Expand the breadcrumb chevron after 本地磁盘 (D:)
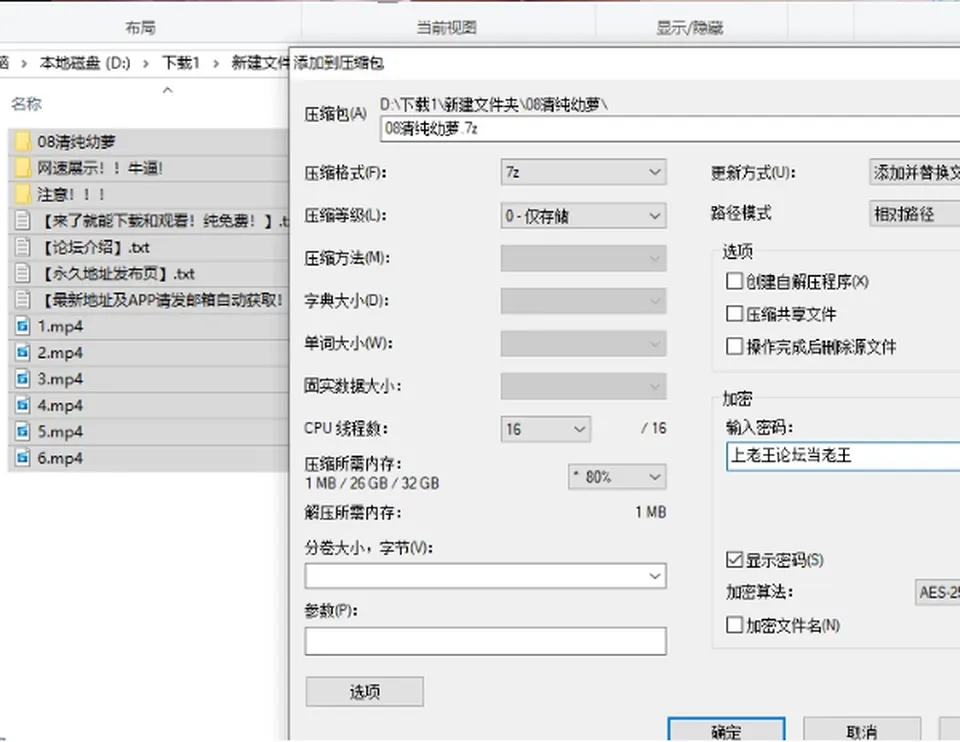 pos(146,63)
